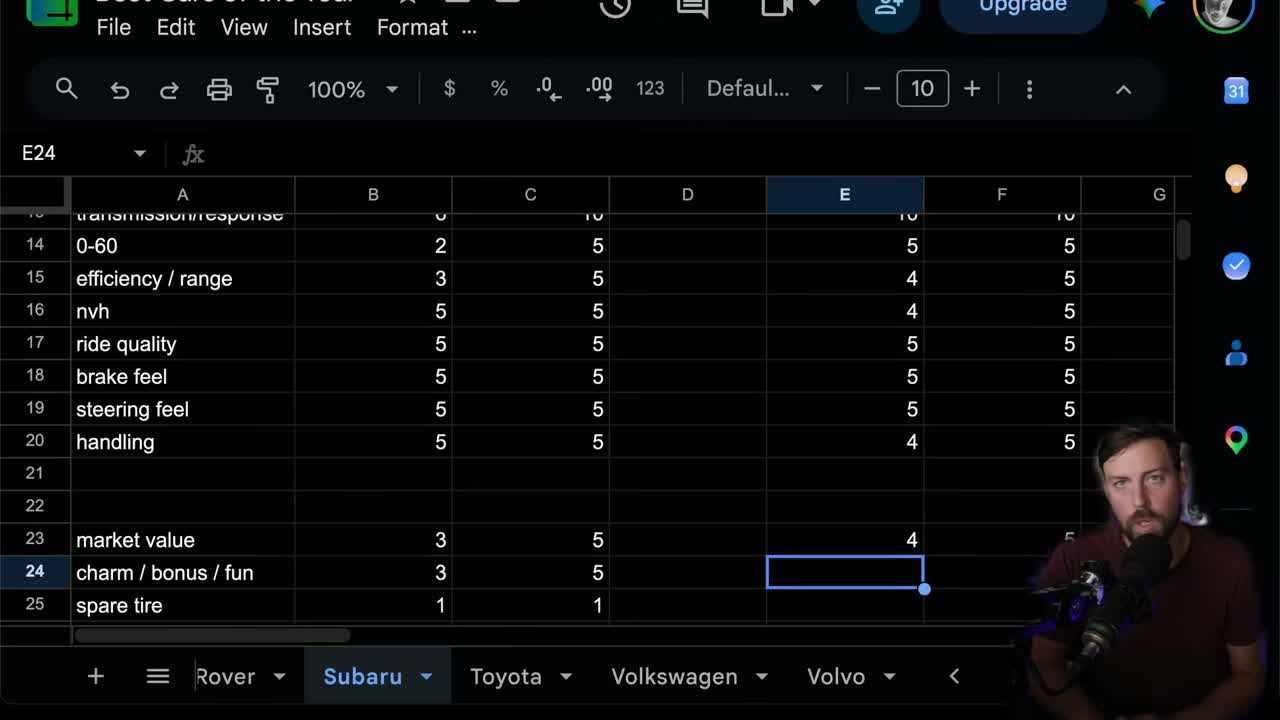Open Google Maps side panel
This screenshot has width=1280, height=720.
tap(1237, 440)
